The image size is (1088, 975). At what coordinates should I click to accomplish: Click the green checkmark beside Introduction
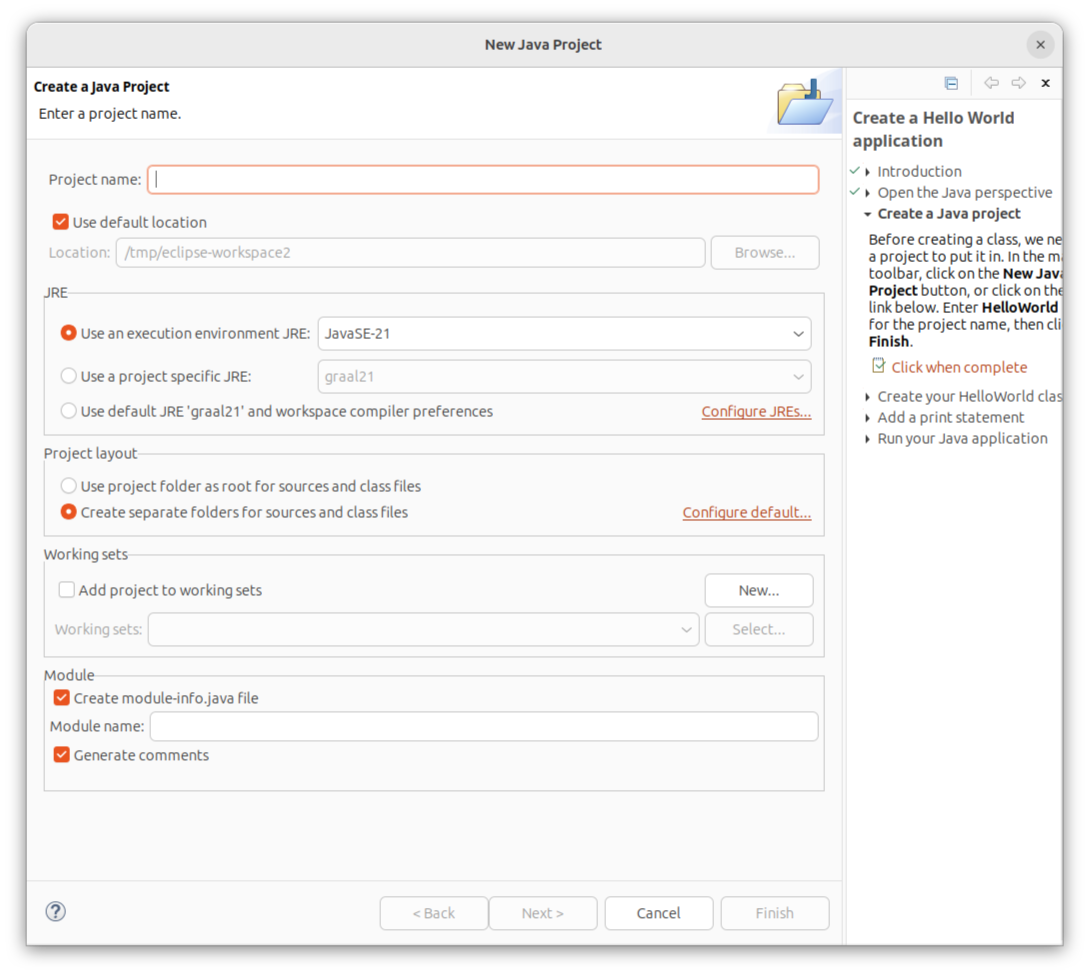855,171
